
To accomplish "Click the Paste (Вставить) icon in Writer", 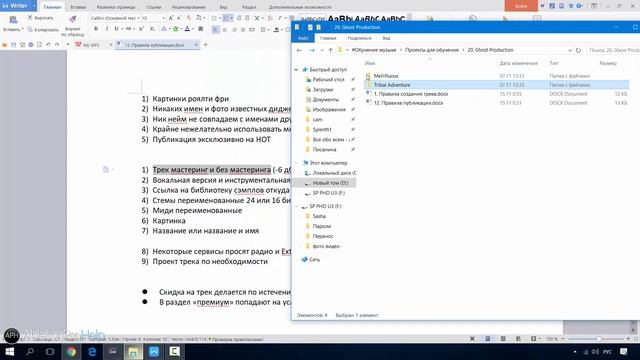I will (x=13, y=20).
